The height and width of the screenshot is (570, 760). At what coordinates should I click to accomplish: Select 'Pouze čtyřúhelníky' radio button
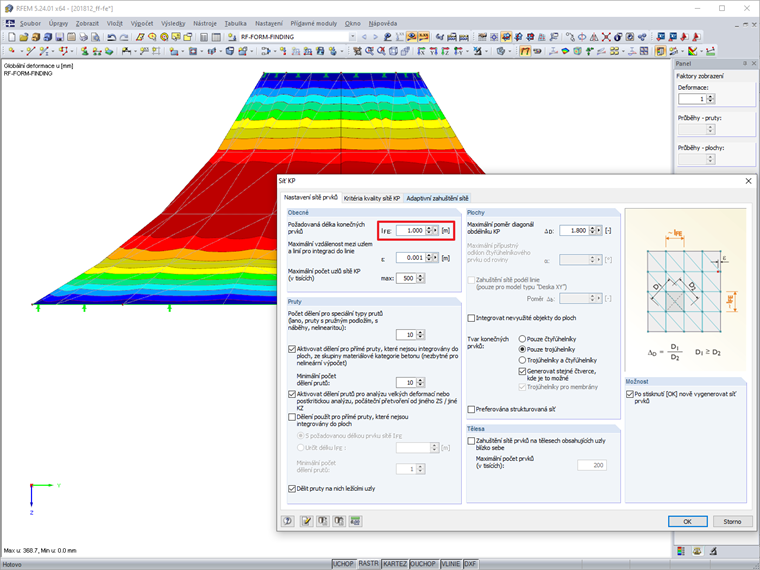pyautogui.click(x=522, y=339)
